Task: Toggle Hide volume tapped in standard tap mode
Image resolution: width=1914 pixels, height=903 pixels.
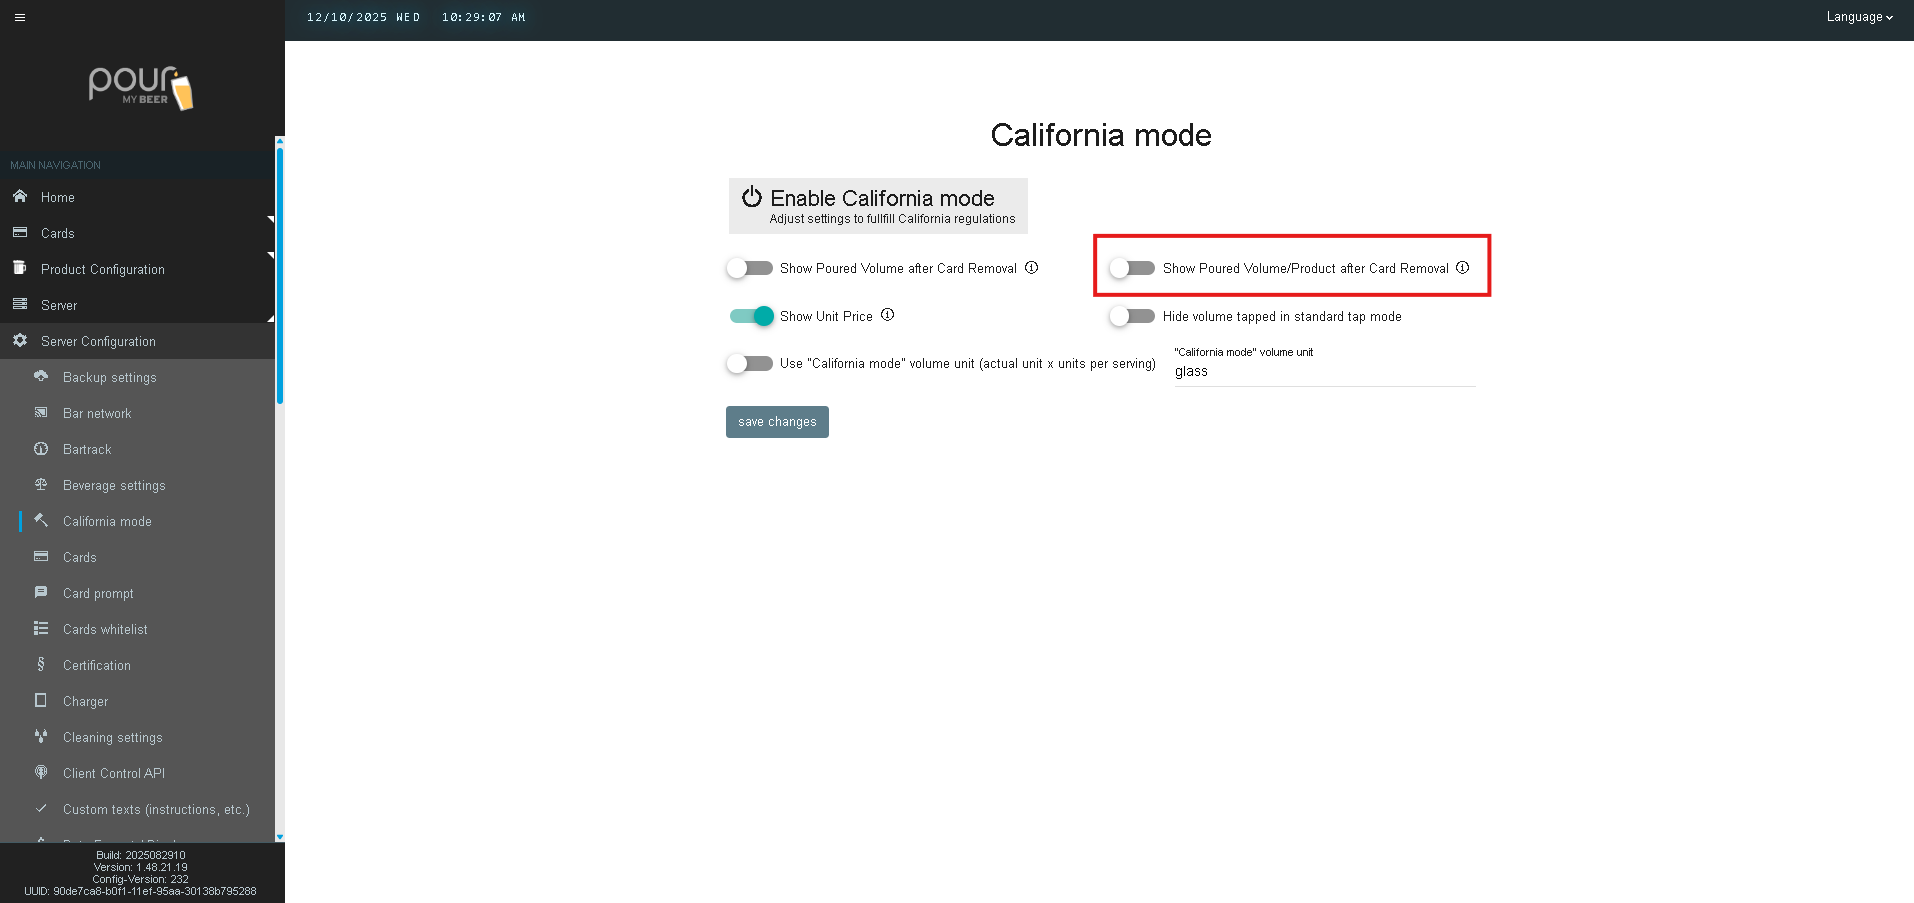Action: tap(1132, 316)
